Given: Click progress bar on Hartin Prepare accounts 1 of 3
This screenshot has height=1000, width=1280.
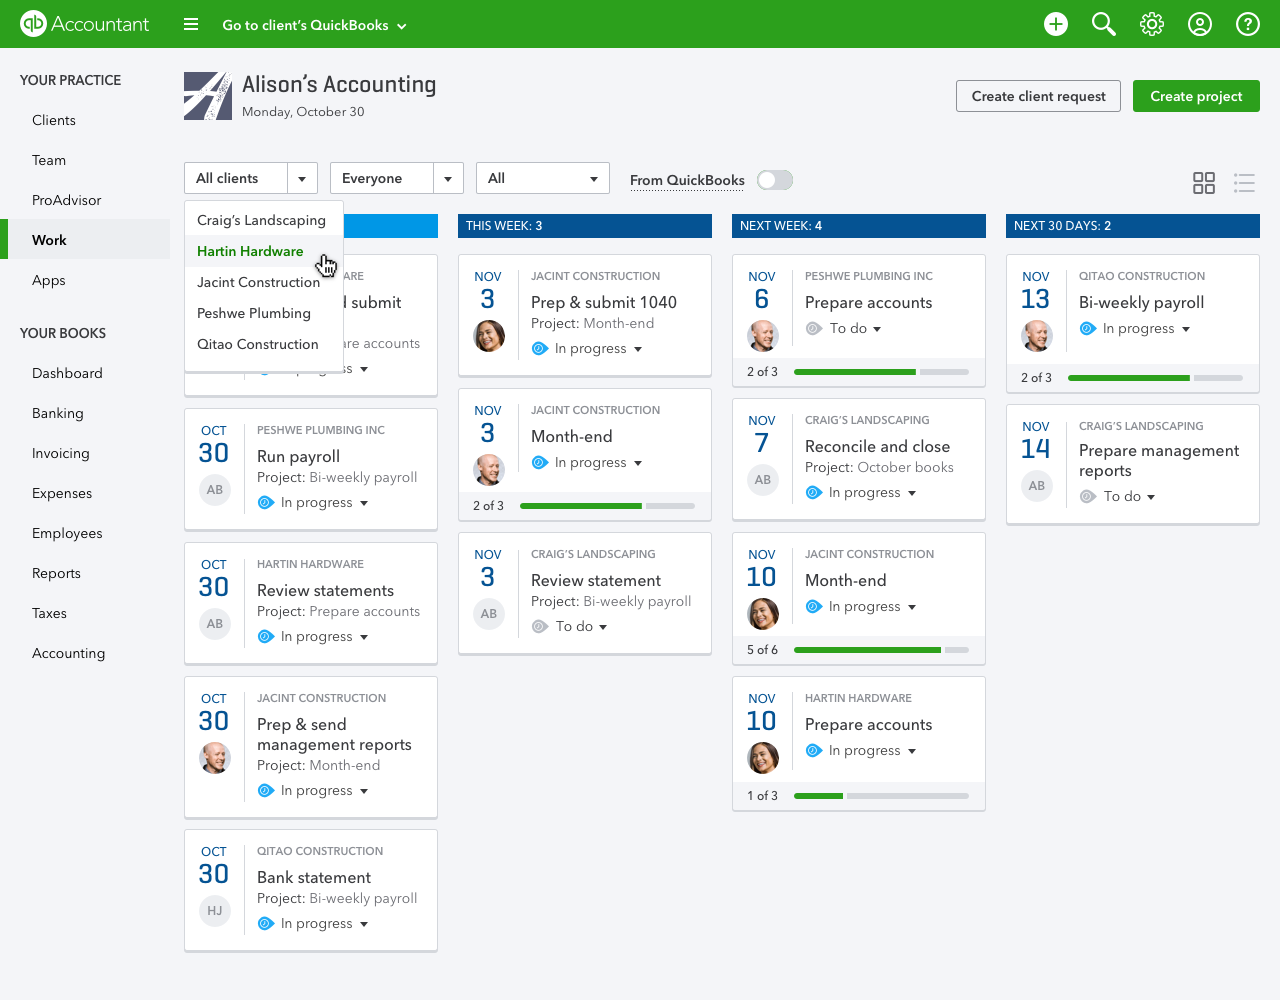Looking at the screenshot, I should 881,796.
